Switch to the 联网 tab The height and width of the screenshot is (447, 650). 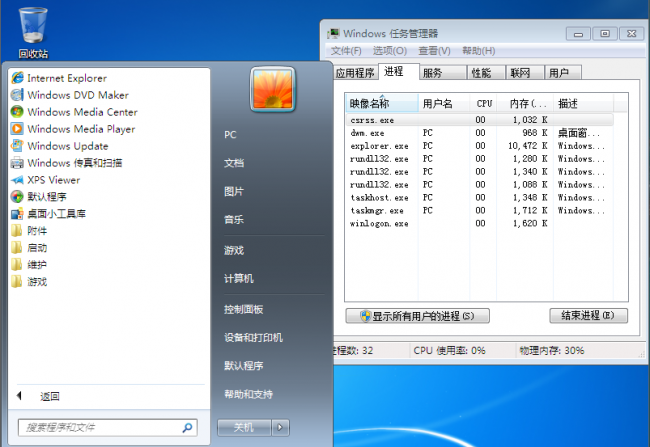click(x=524, y=73)
